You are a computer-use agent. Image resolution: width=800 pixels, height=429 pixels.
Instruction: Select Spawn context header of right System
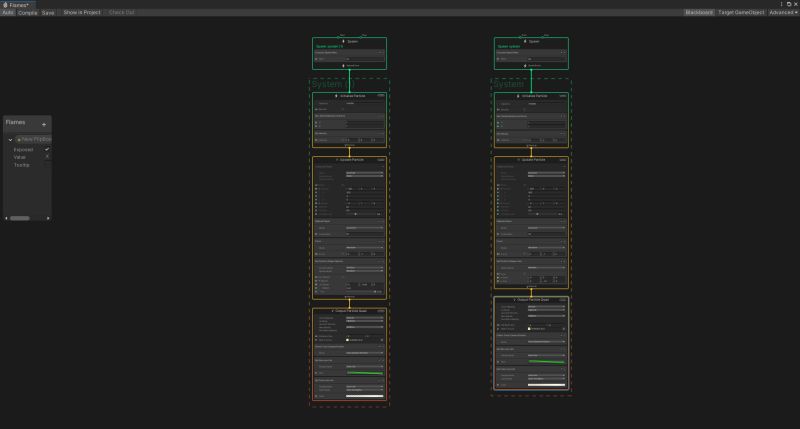click(x=531, y=41)
